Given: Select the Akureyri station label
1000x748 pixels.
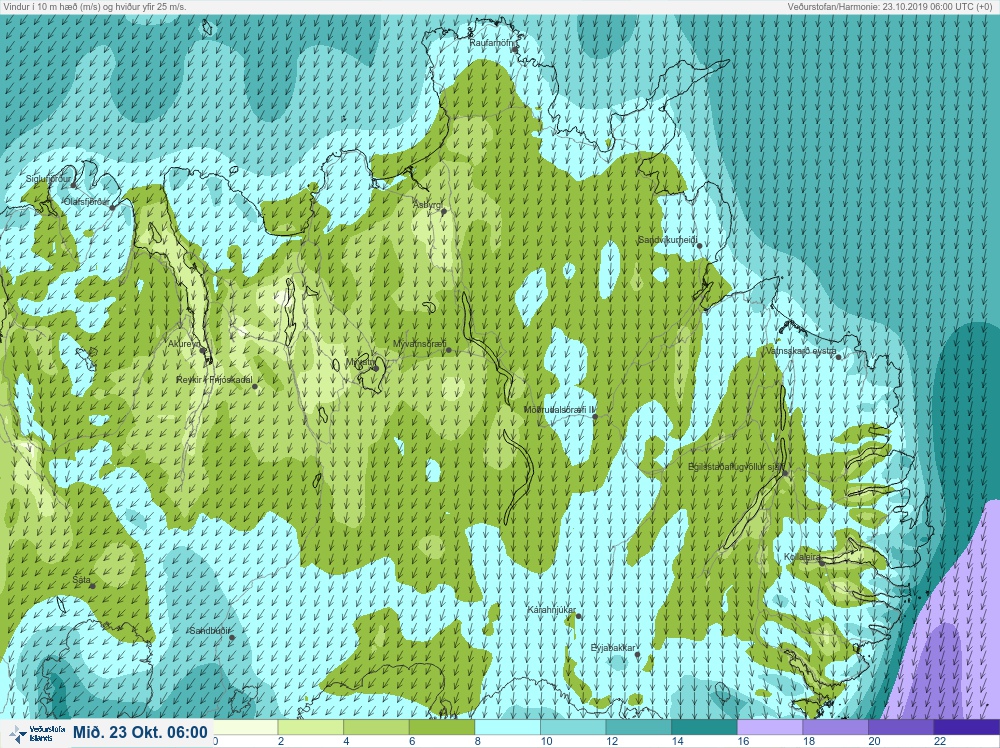Looking at the screenshot, I should point(184,344).
